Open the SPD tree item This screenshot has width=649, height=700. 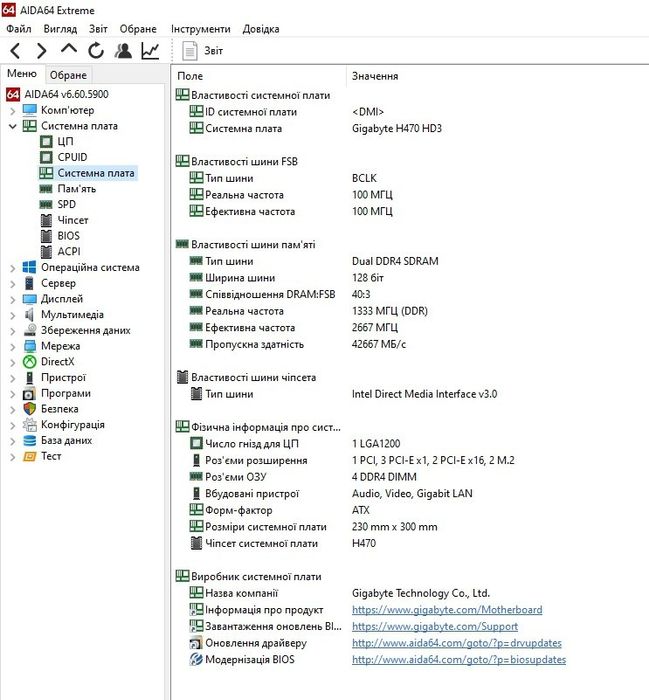(x=67, y=204)
